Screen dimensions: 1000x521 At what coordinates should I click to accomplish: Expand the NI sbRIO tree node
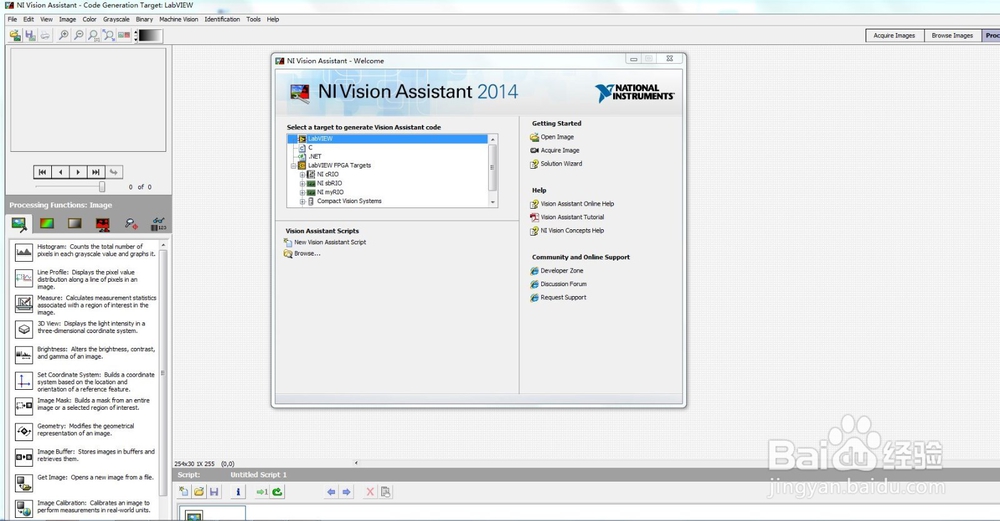[302, 183]
